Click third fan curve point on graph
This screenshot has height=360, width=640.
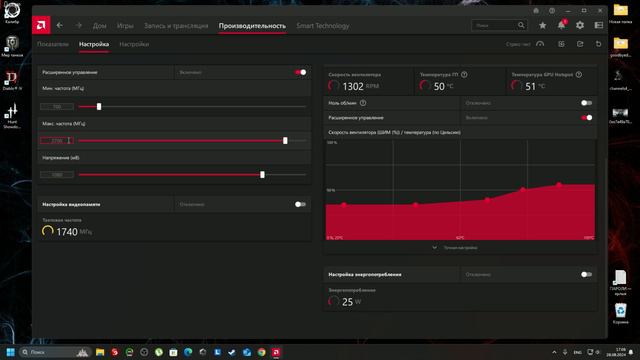487,200
